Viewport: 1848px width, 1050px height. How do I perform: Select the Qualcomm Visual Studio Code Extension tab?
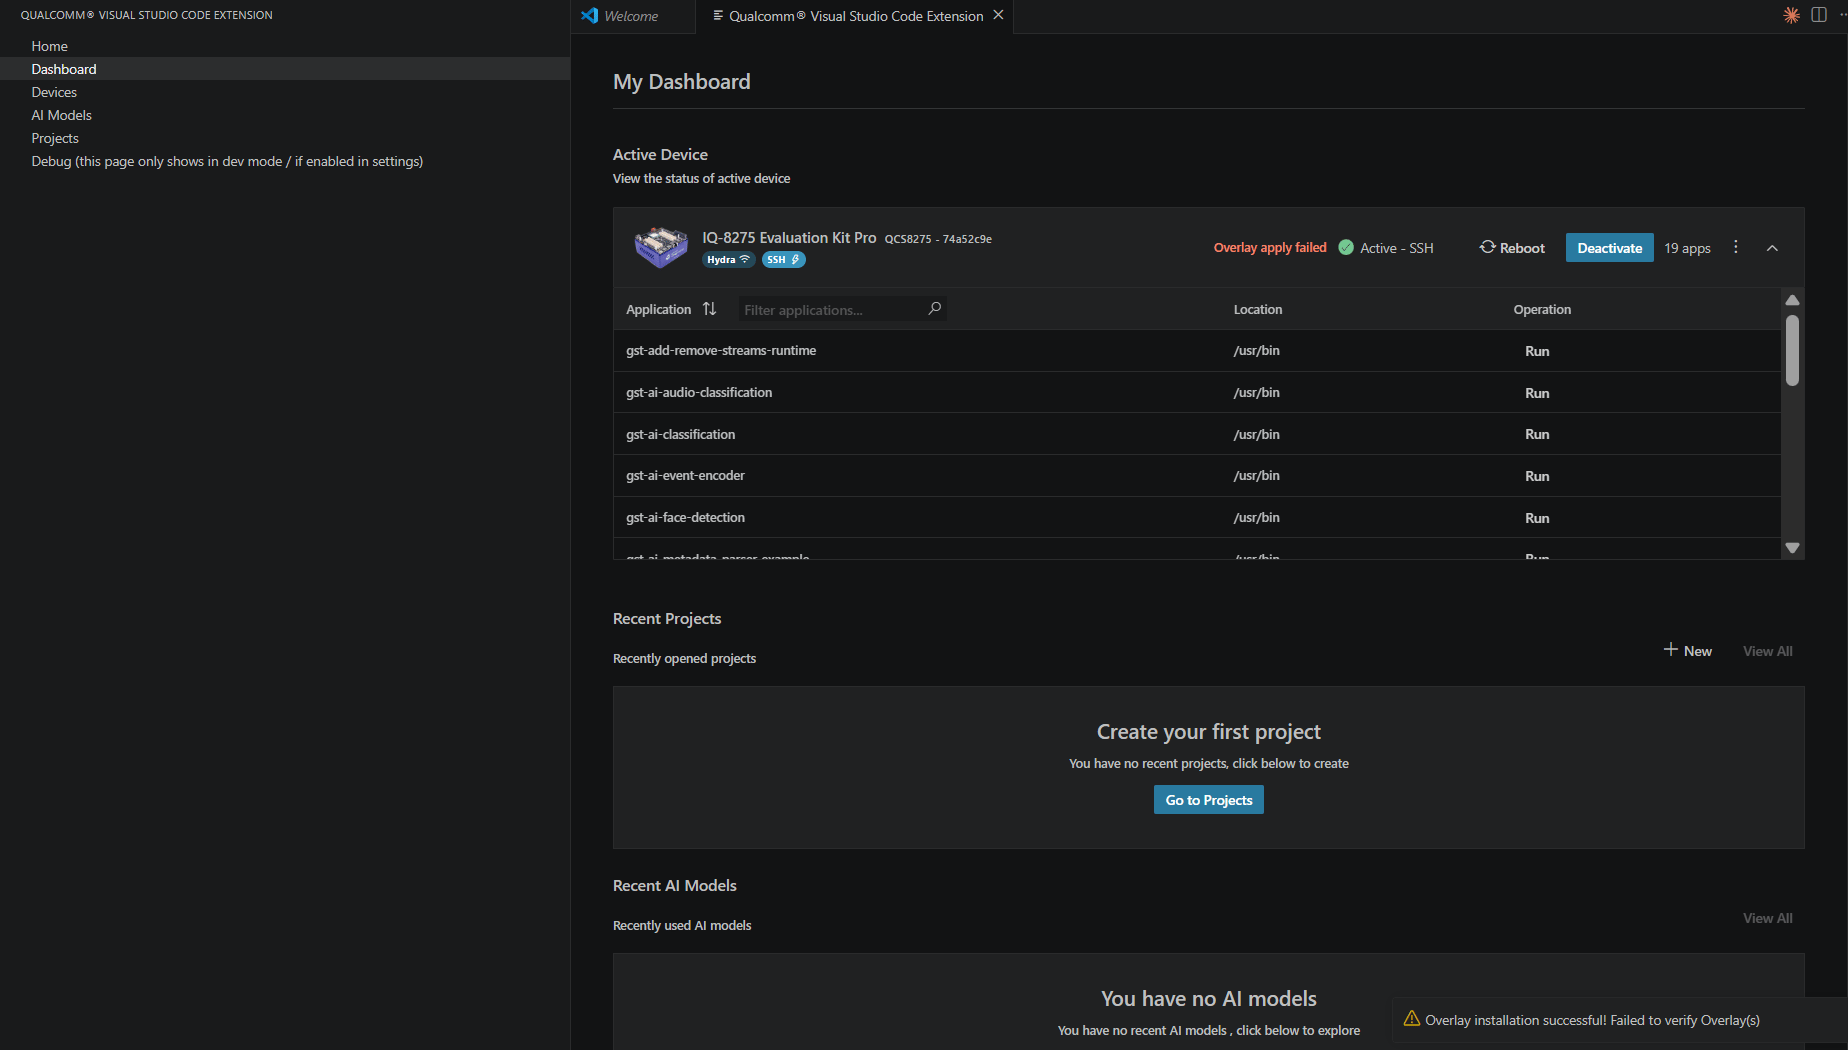pos(855,16)
